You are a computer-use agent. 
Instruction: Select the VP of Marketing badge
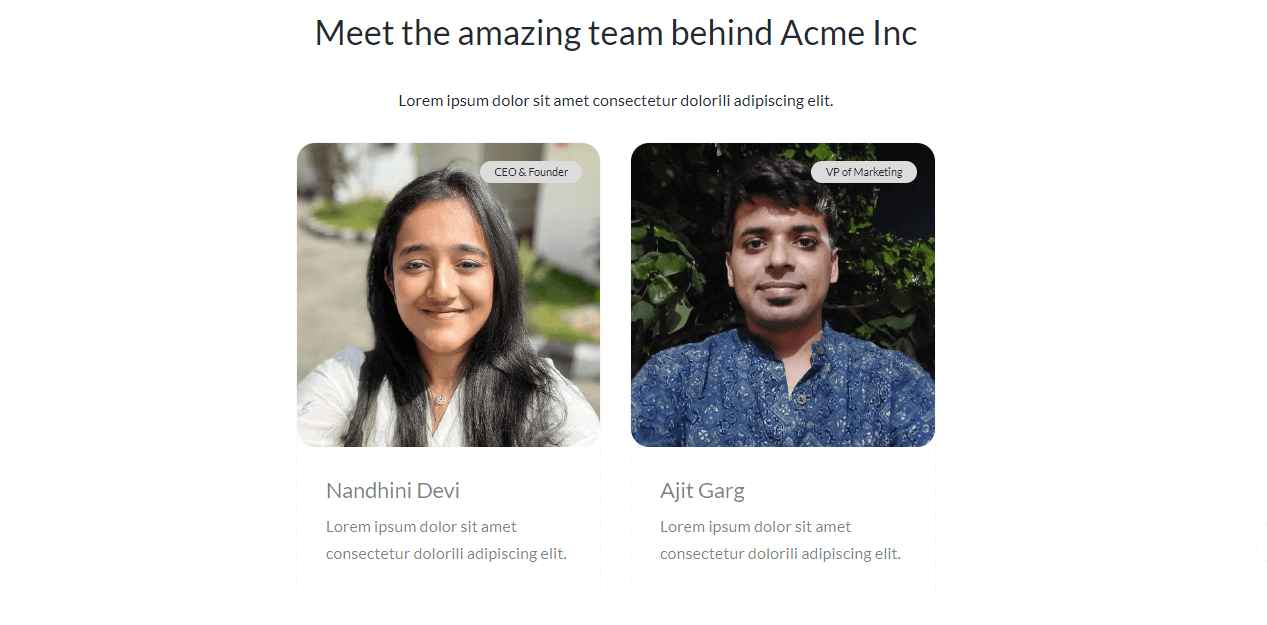point(864,172)
